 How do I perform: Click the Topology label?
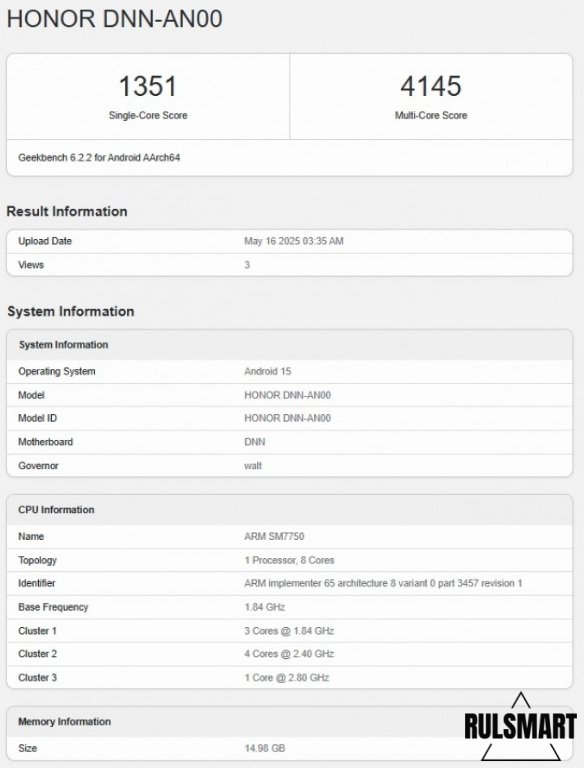point(37,560)
